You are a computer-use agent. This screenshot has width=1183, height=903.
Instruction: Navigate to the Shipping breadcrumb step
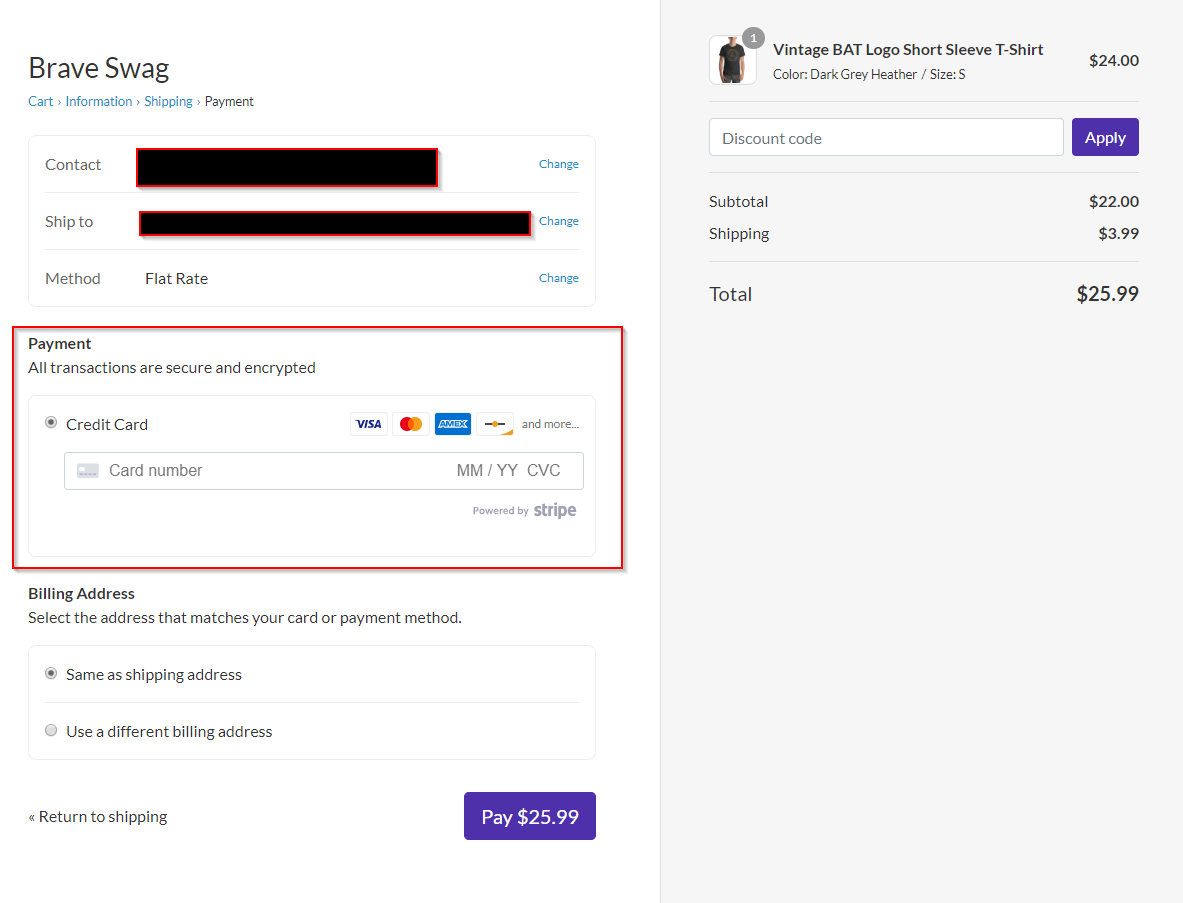pyautogui.click(x=168, y=101)
